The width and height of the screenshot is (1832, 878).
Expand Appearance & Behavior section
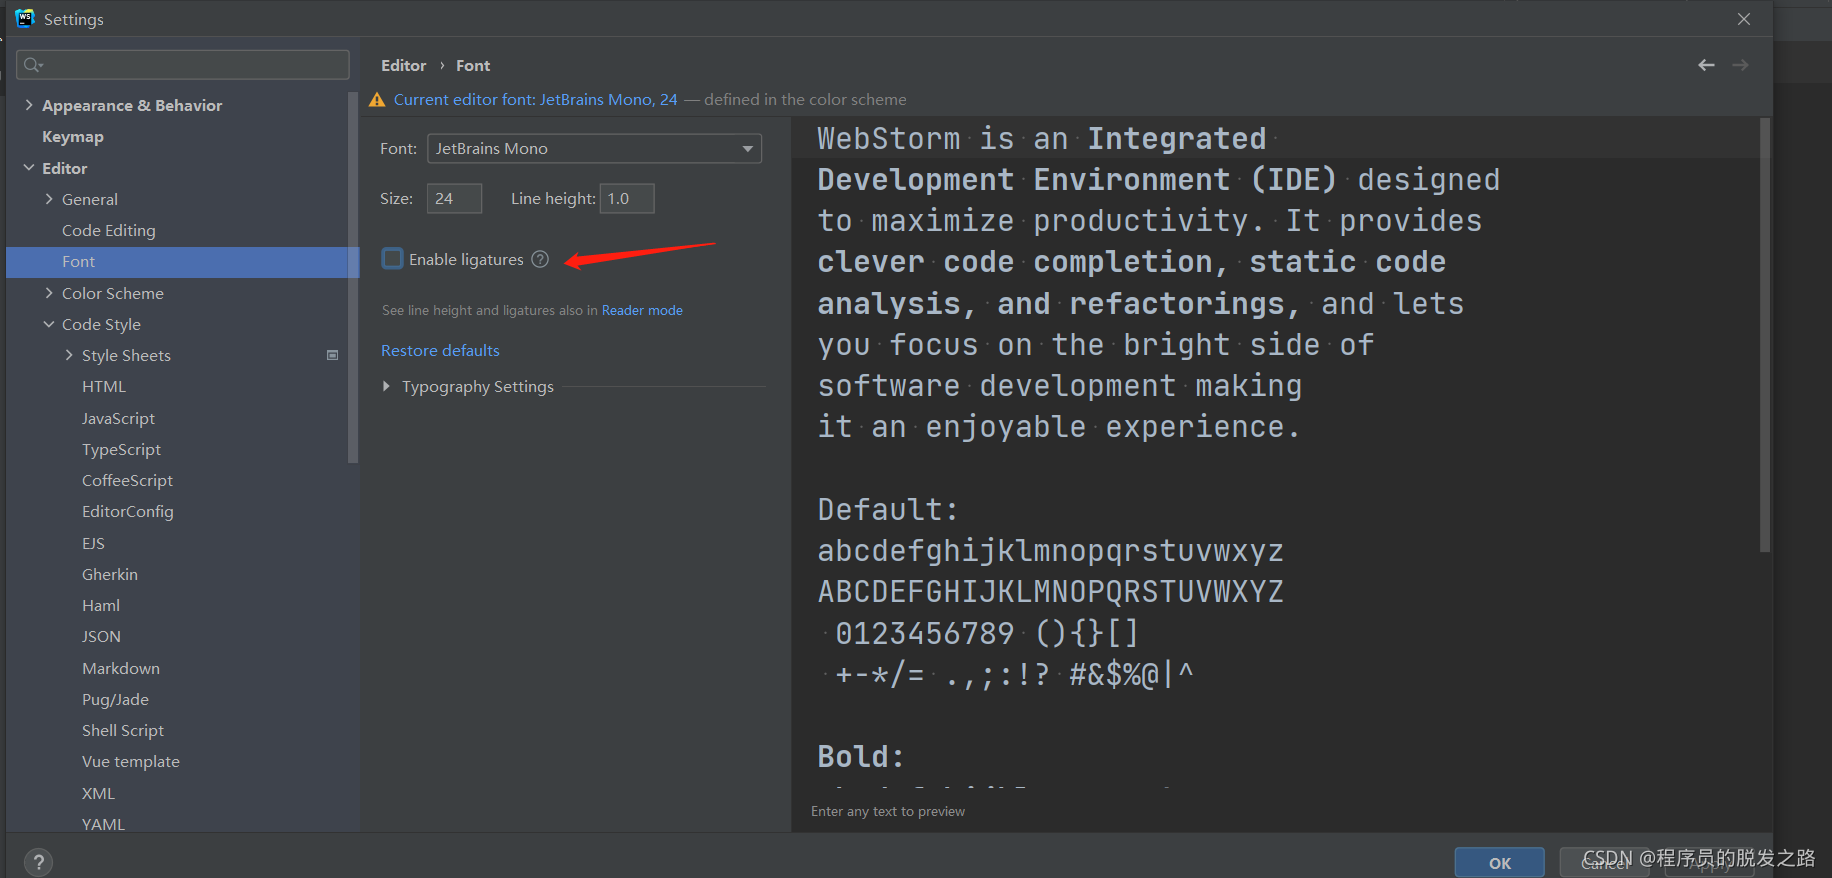(x=29, y=105)
